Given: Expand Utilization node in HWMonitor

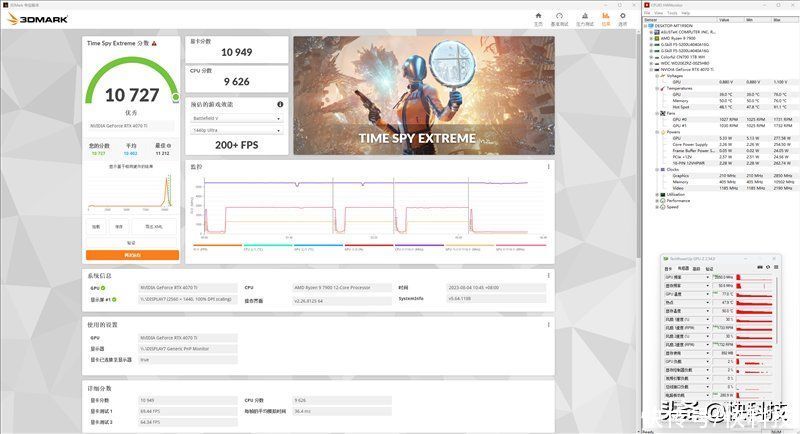Looking at the screenshot, I should pos(657,194).
